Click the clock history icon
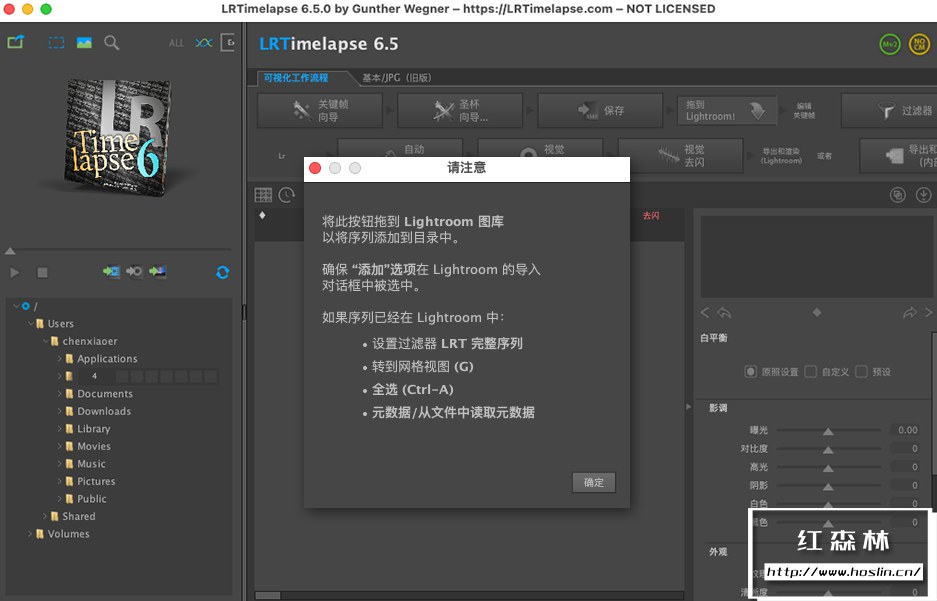 pyautogui.click(x=287, y=195)
